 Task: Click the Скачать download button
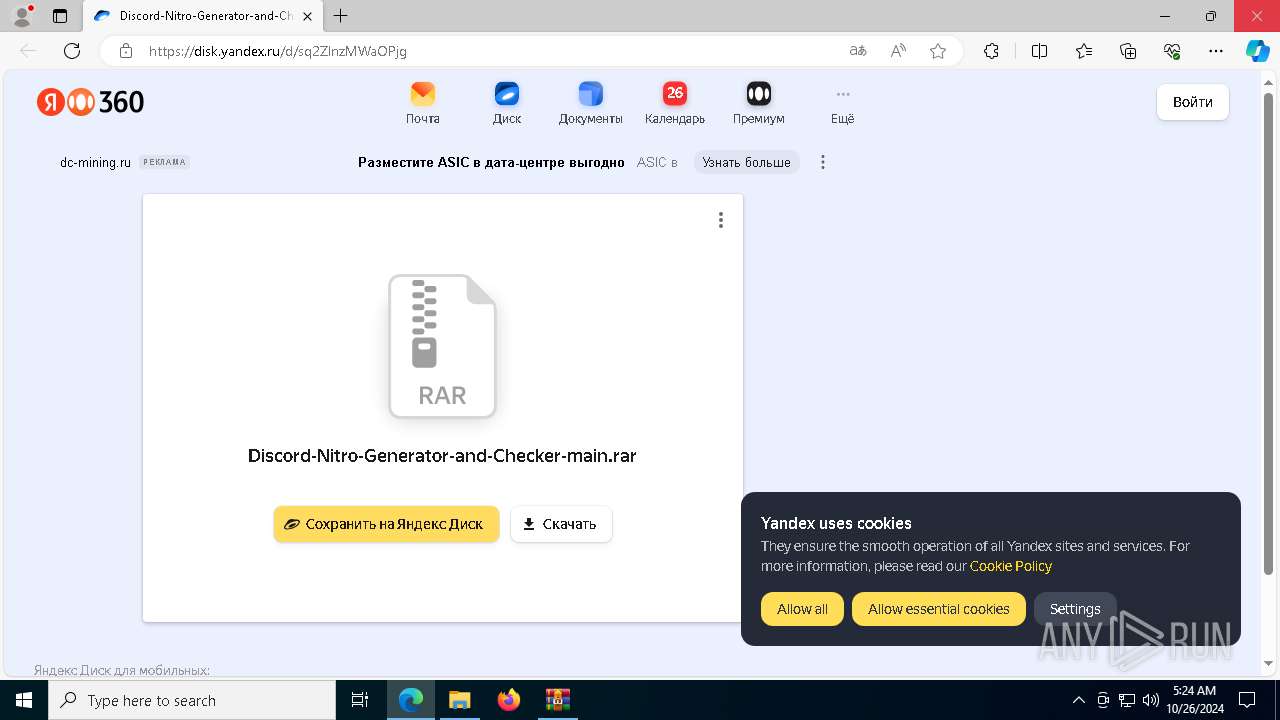point(561,524)
